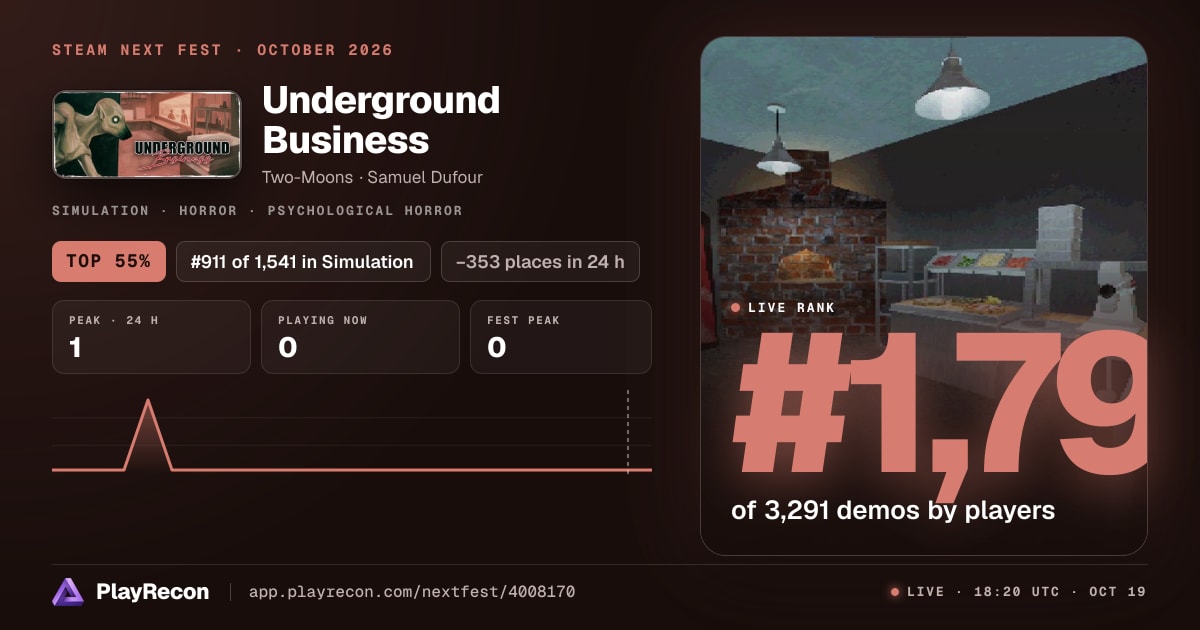Viewport: 1200px width, 630px height.
Task: Click the PlayRecon triangle logo icon
Action: pos(68,592)
